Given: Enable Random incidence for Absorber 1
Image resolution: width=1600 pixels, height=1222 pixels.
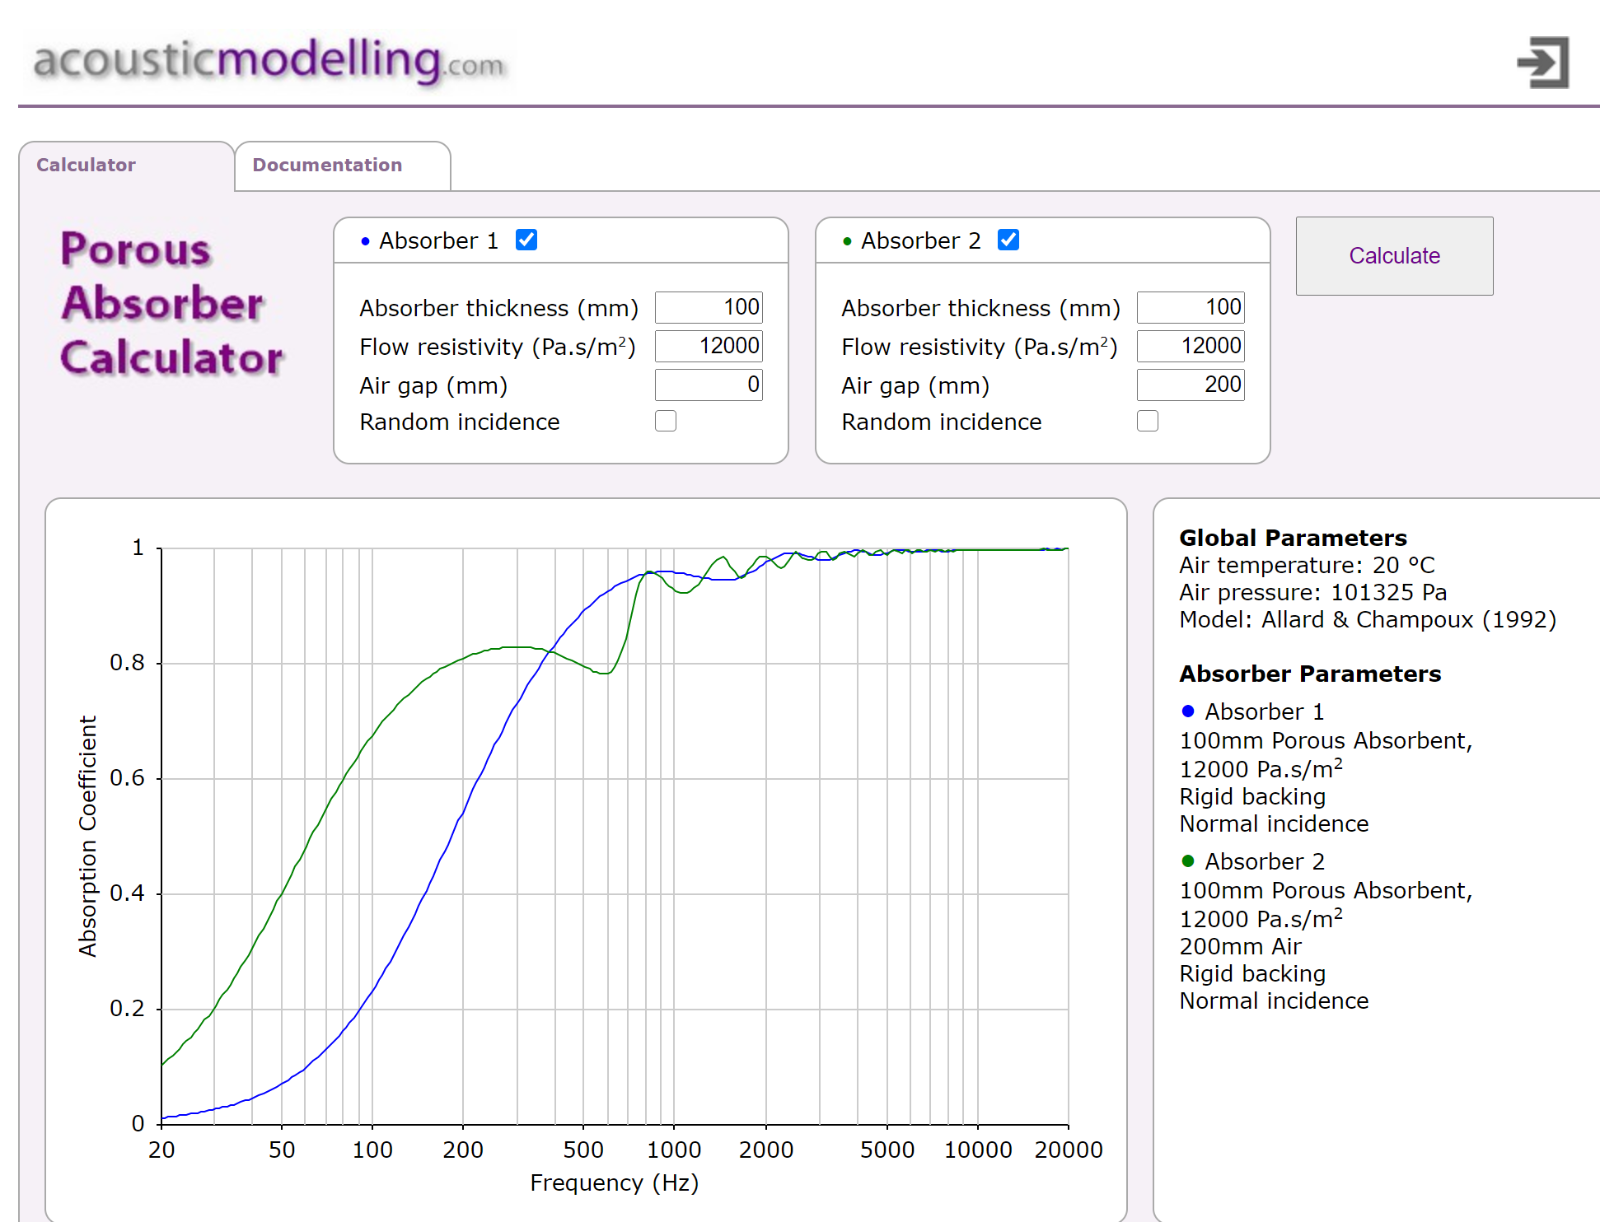Looking at the screenshot, I should coord(666,421).
